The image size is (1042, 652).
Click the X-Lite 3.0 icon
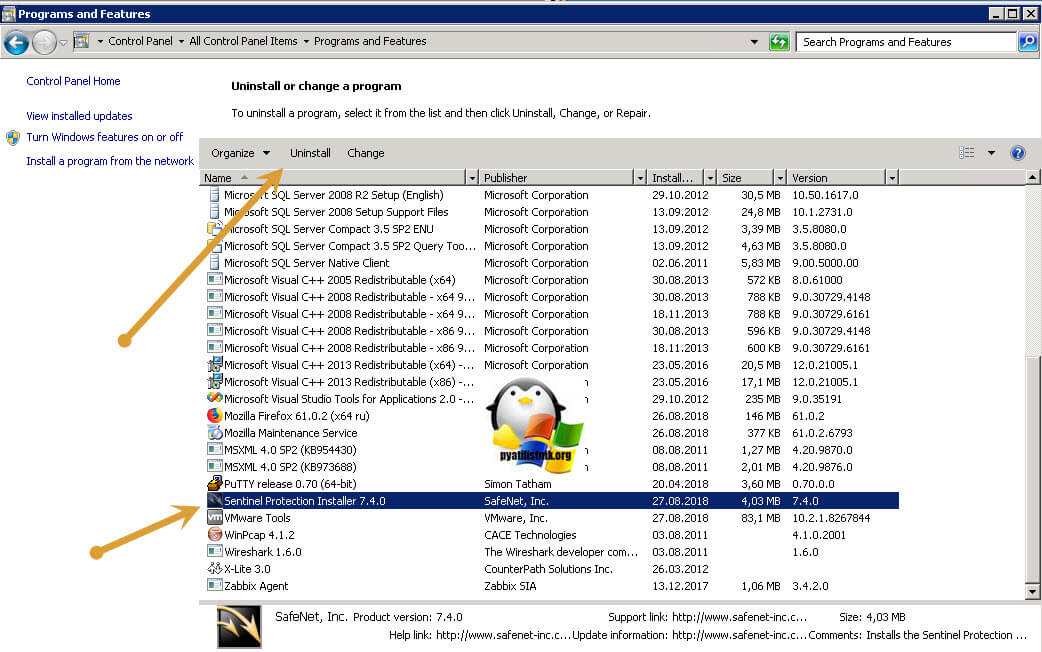tap(214, 569)
